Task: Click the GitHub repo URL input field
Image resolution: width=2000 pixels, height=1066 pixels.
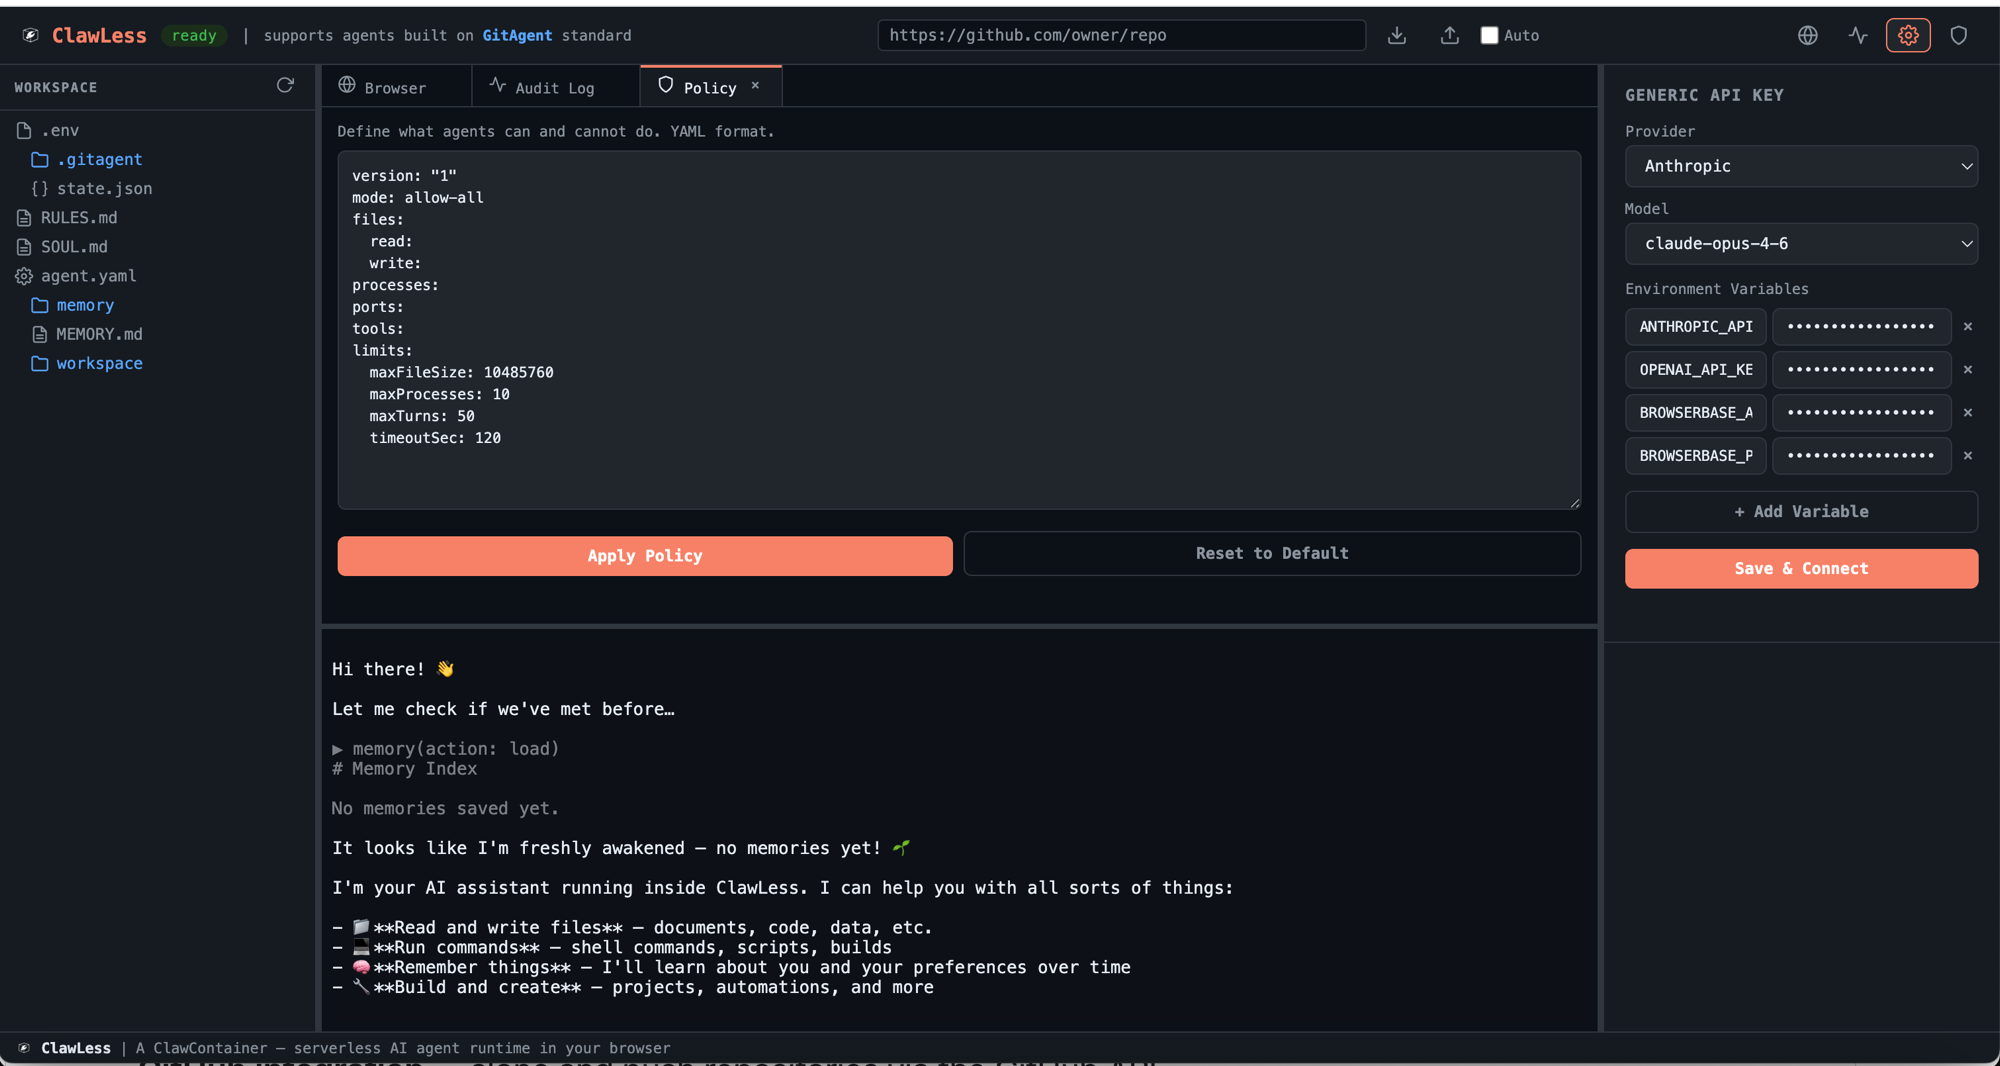Action: pyautogui.click(x=1120, y=35)
